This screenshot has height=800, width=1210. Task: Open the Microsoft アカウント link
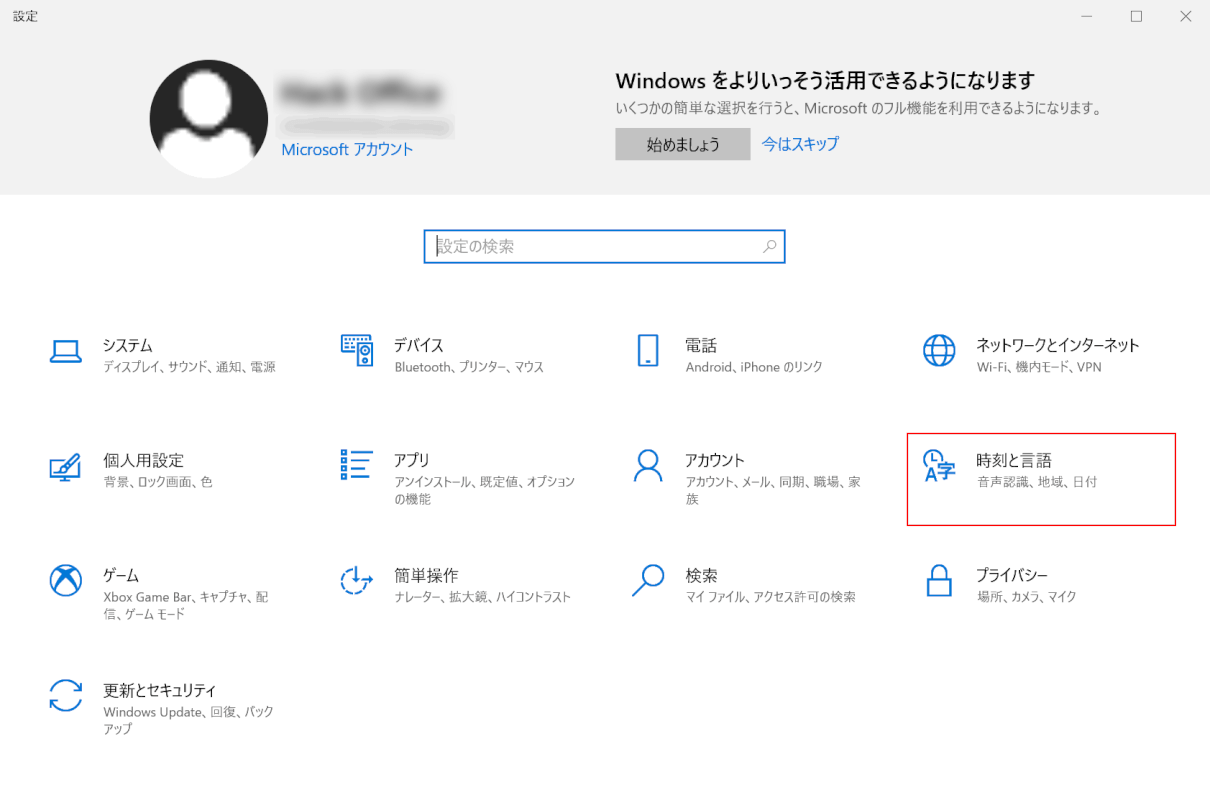347,149
